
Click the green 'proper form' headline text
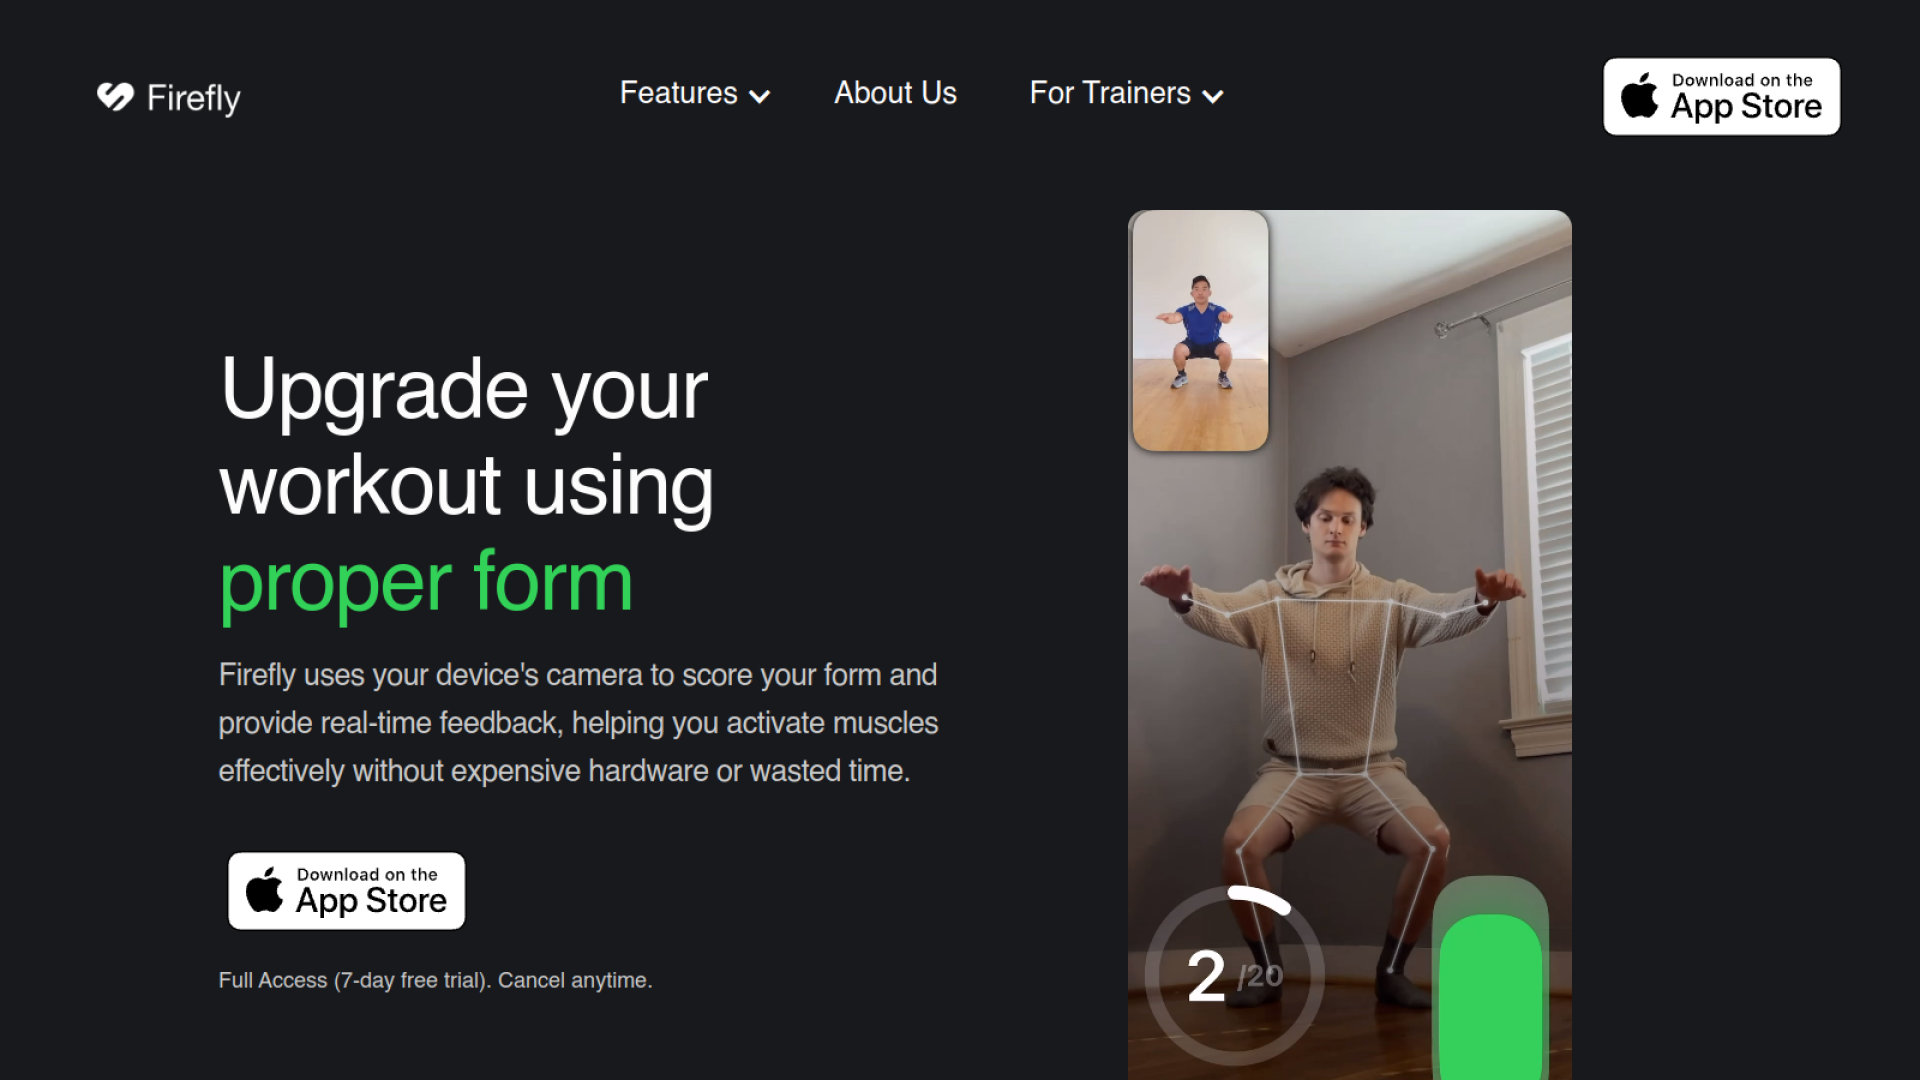point(426,582)
